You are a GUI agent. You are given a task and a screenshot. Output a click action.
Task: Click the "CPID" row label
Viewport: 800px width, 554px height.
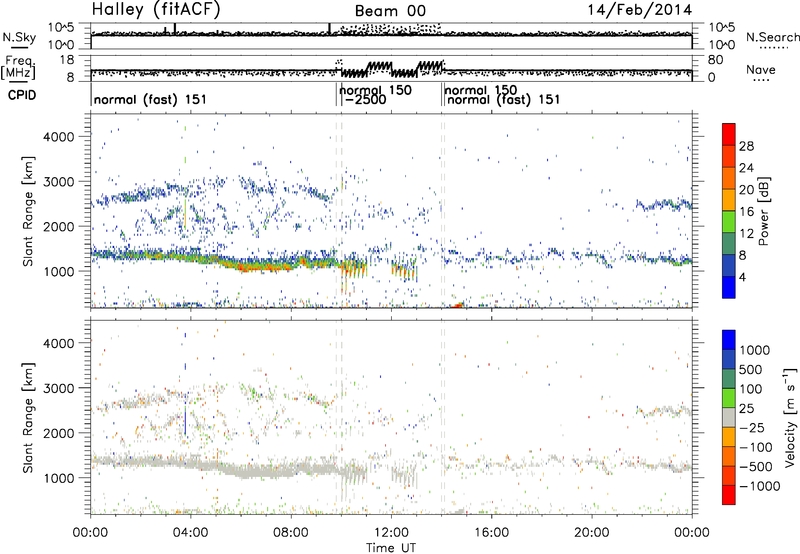(x=22, y=95)
